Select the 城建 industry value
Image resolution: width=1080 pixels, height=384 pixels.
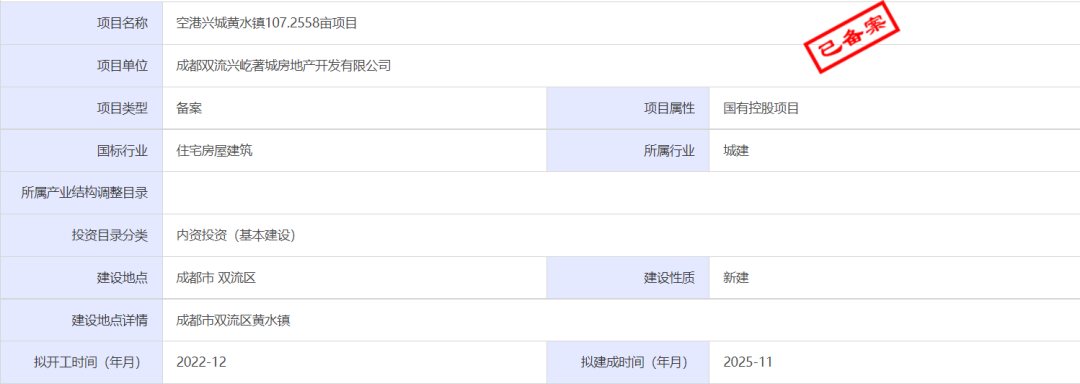(736, 151)
